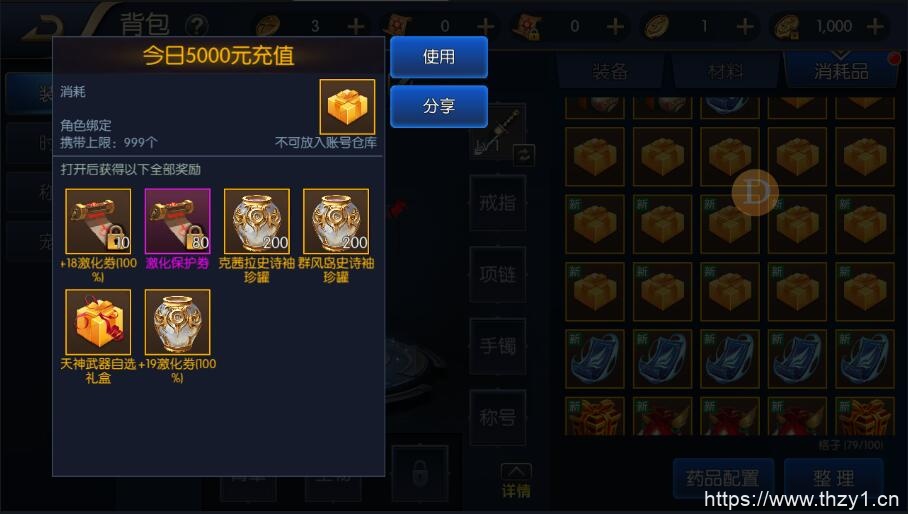Click the weapon swap refresh icon
The height and width of the screenshot is (514, 908).
tap(524, 155)
